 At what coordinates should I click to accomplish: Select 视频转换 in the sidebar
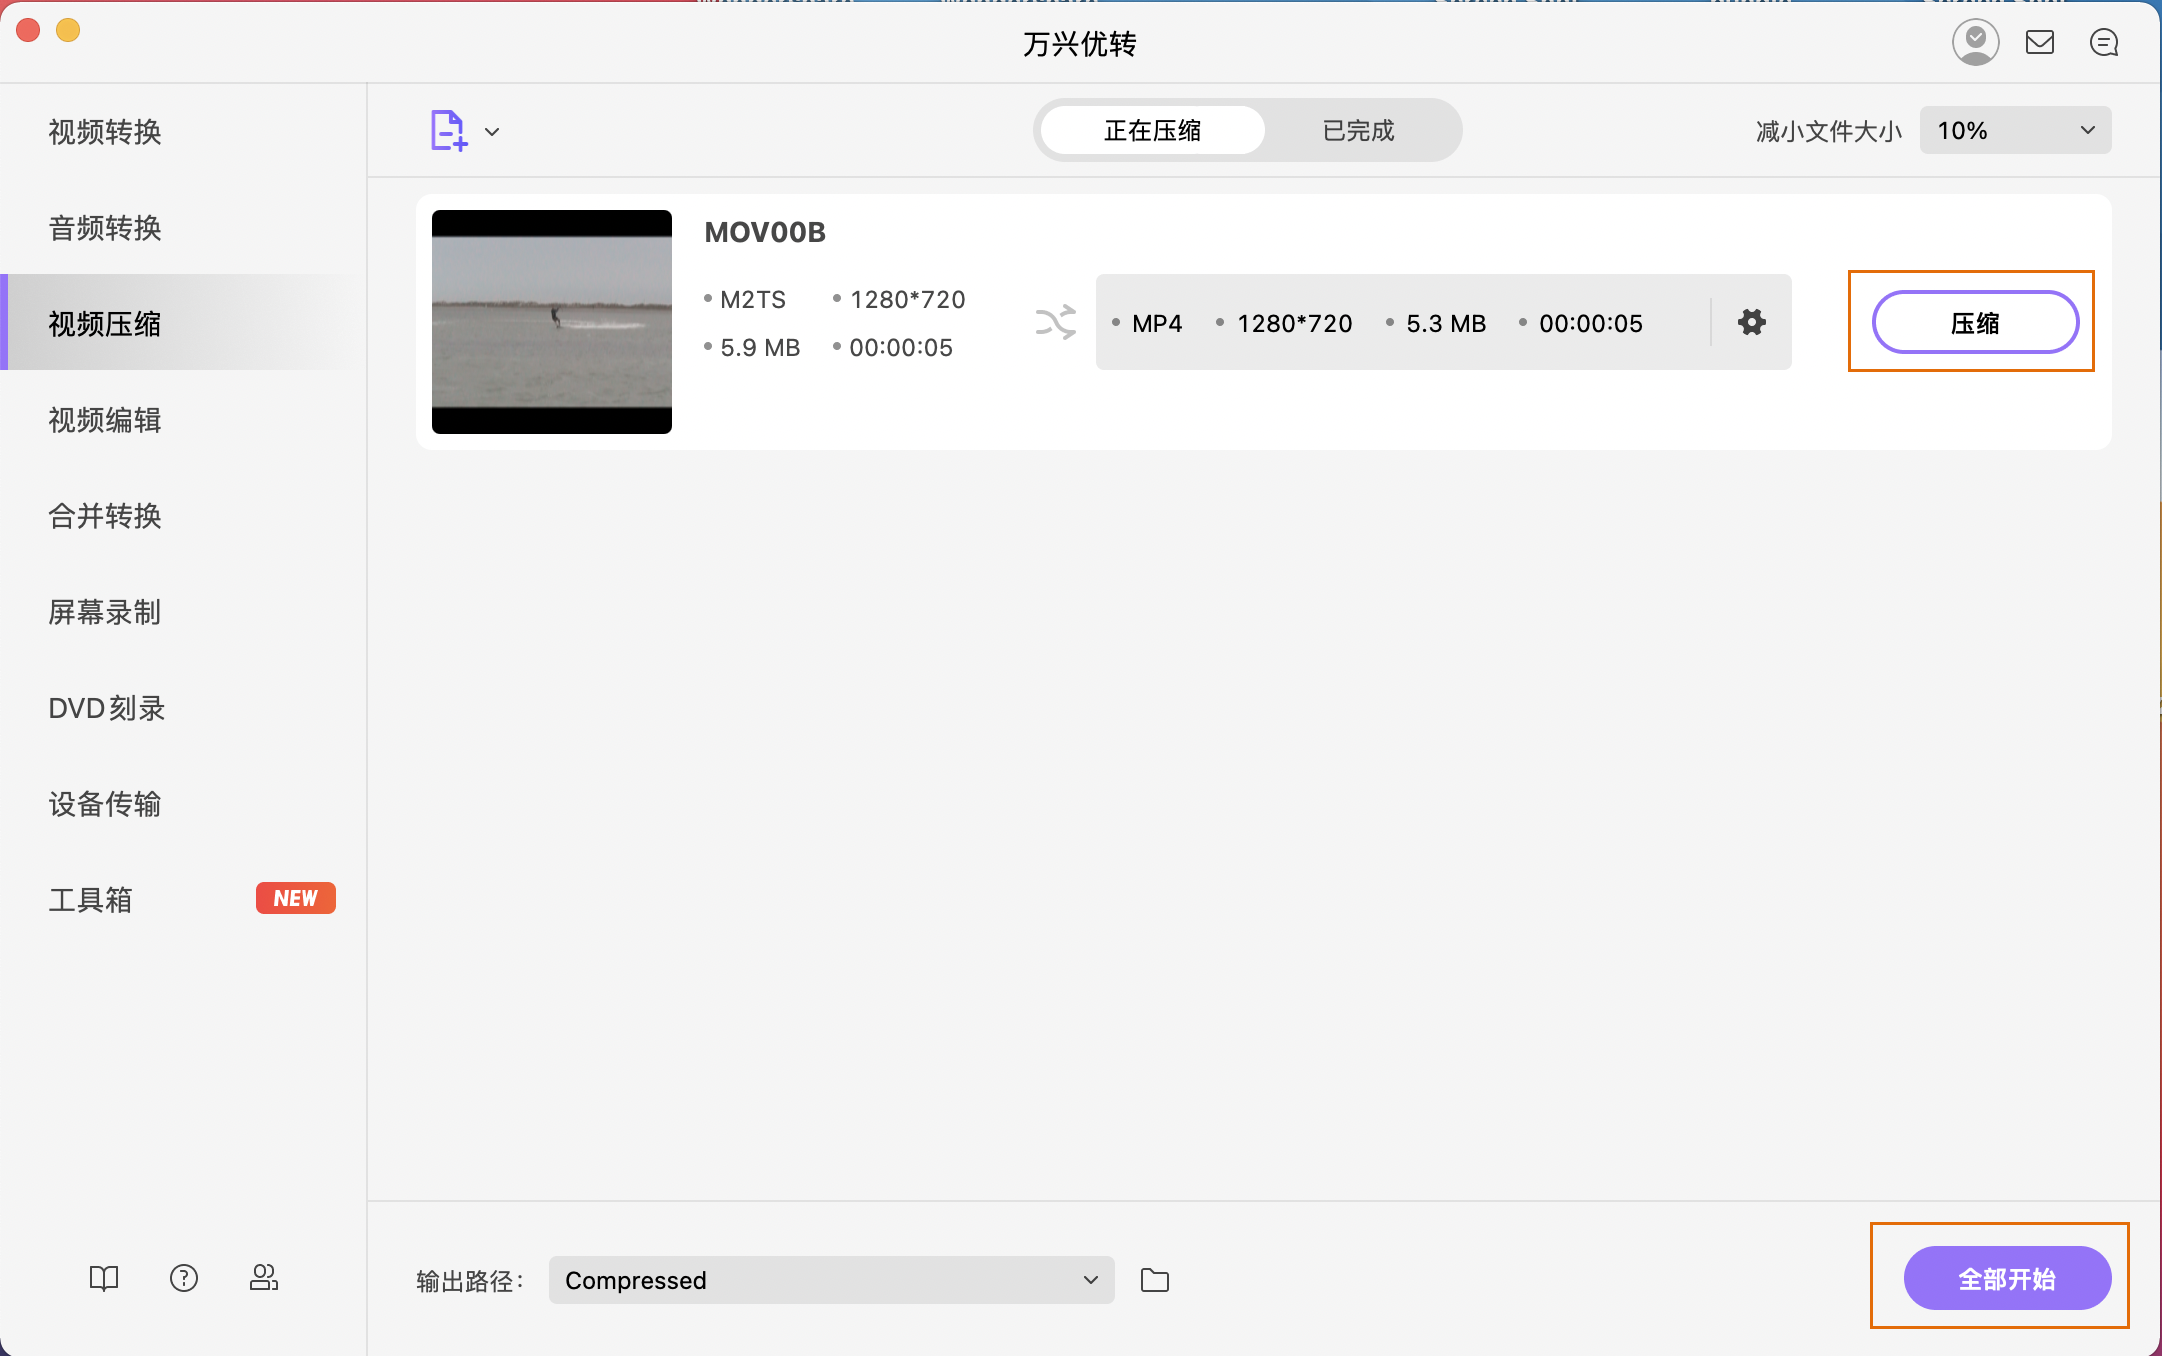[x=104, y=131]
